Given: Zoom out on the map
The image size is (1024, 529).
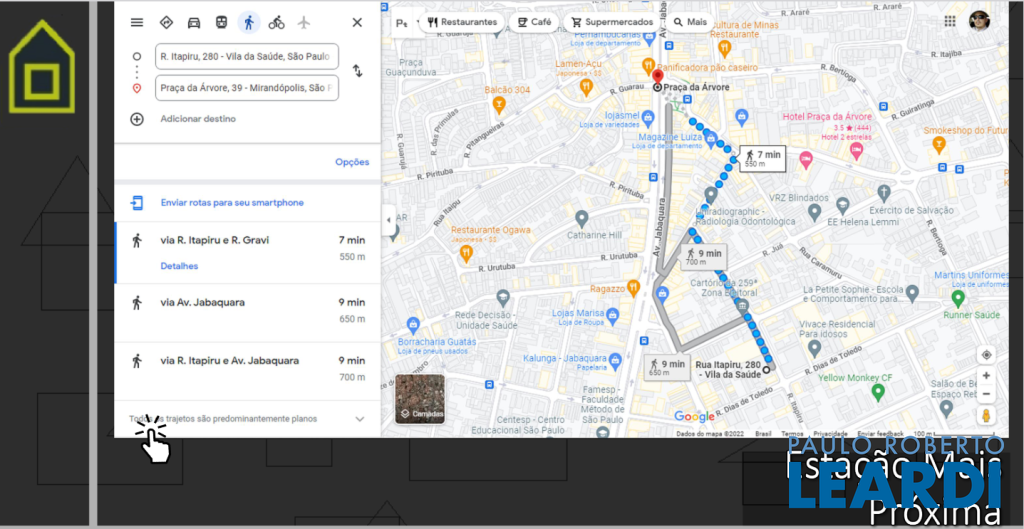Looking at the screenshot, I should click(x=986, y=394).
